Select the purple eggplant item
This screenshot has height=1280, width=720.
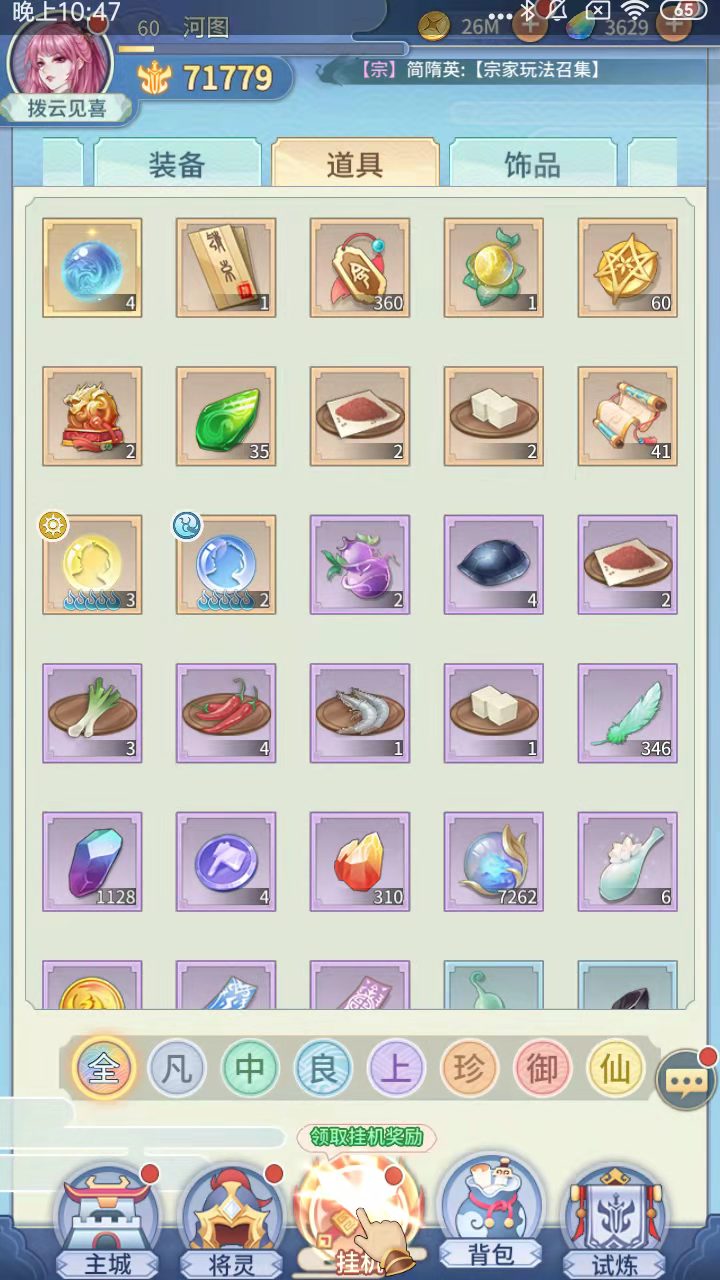click(360, 565)
